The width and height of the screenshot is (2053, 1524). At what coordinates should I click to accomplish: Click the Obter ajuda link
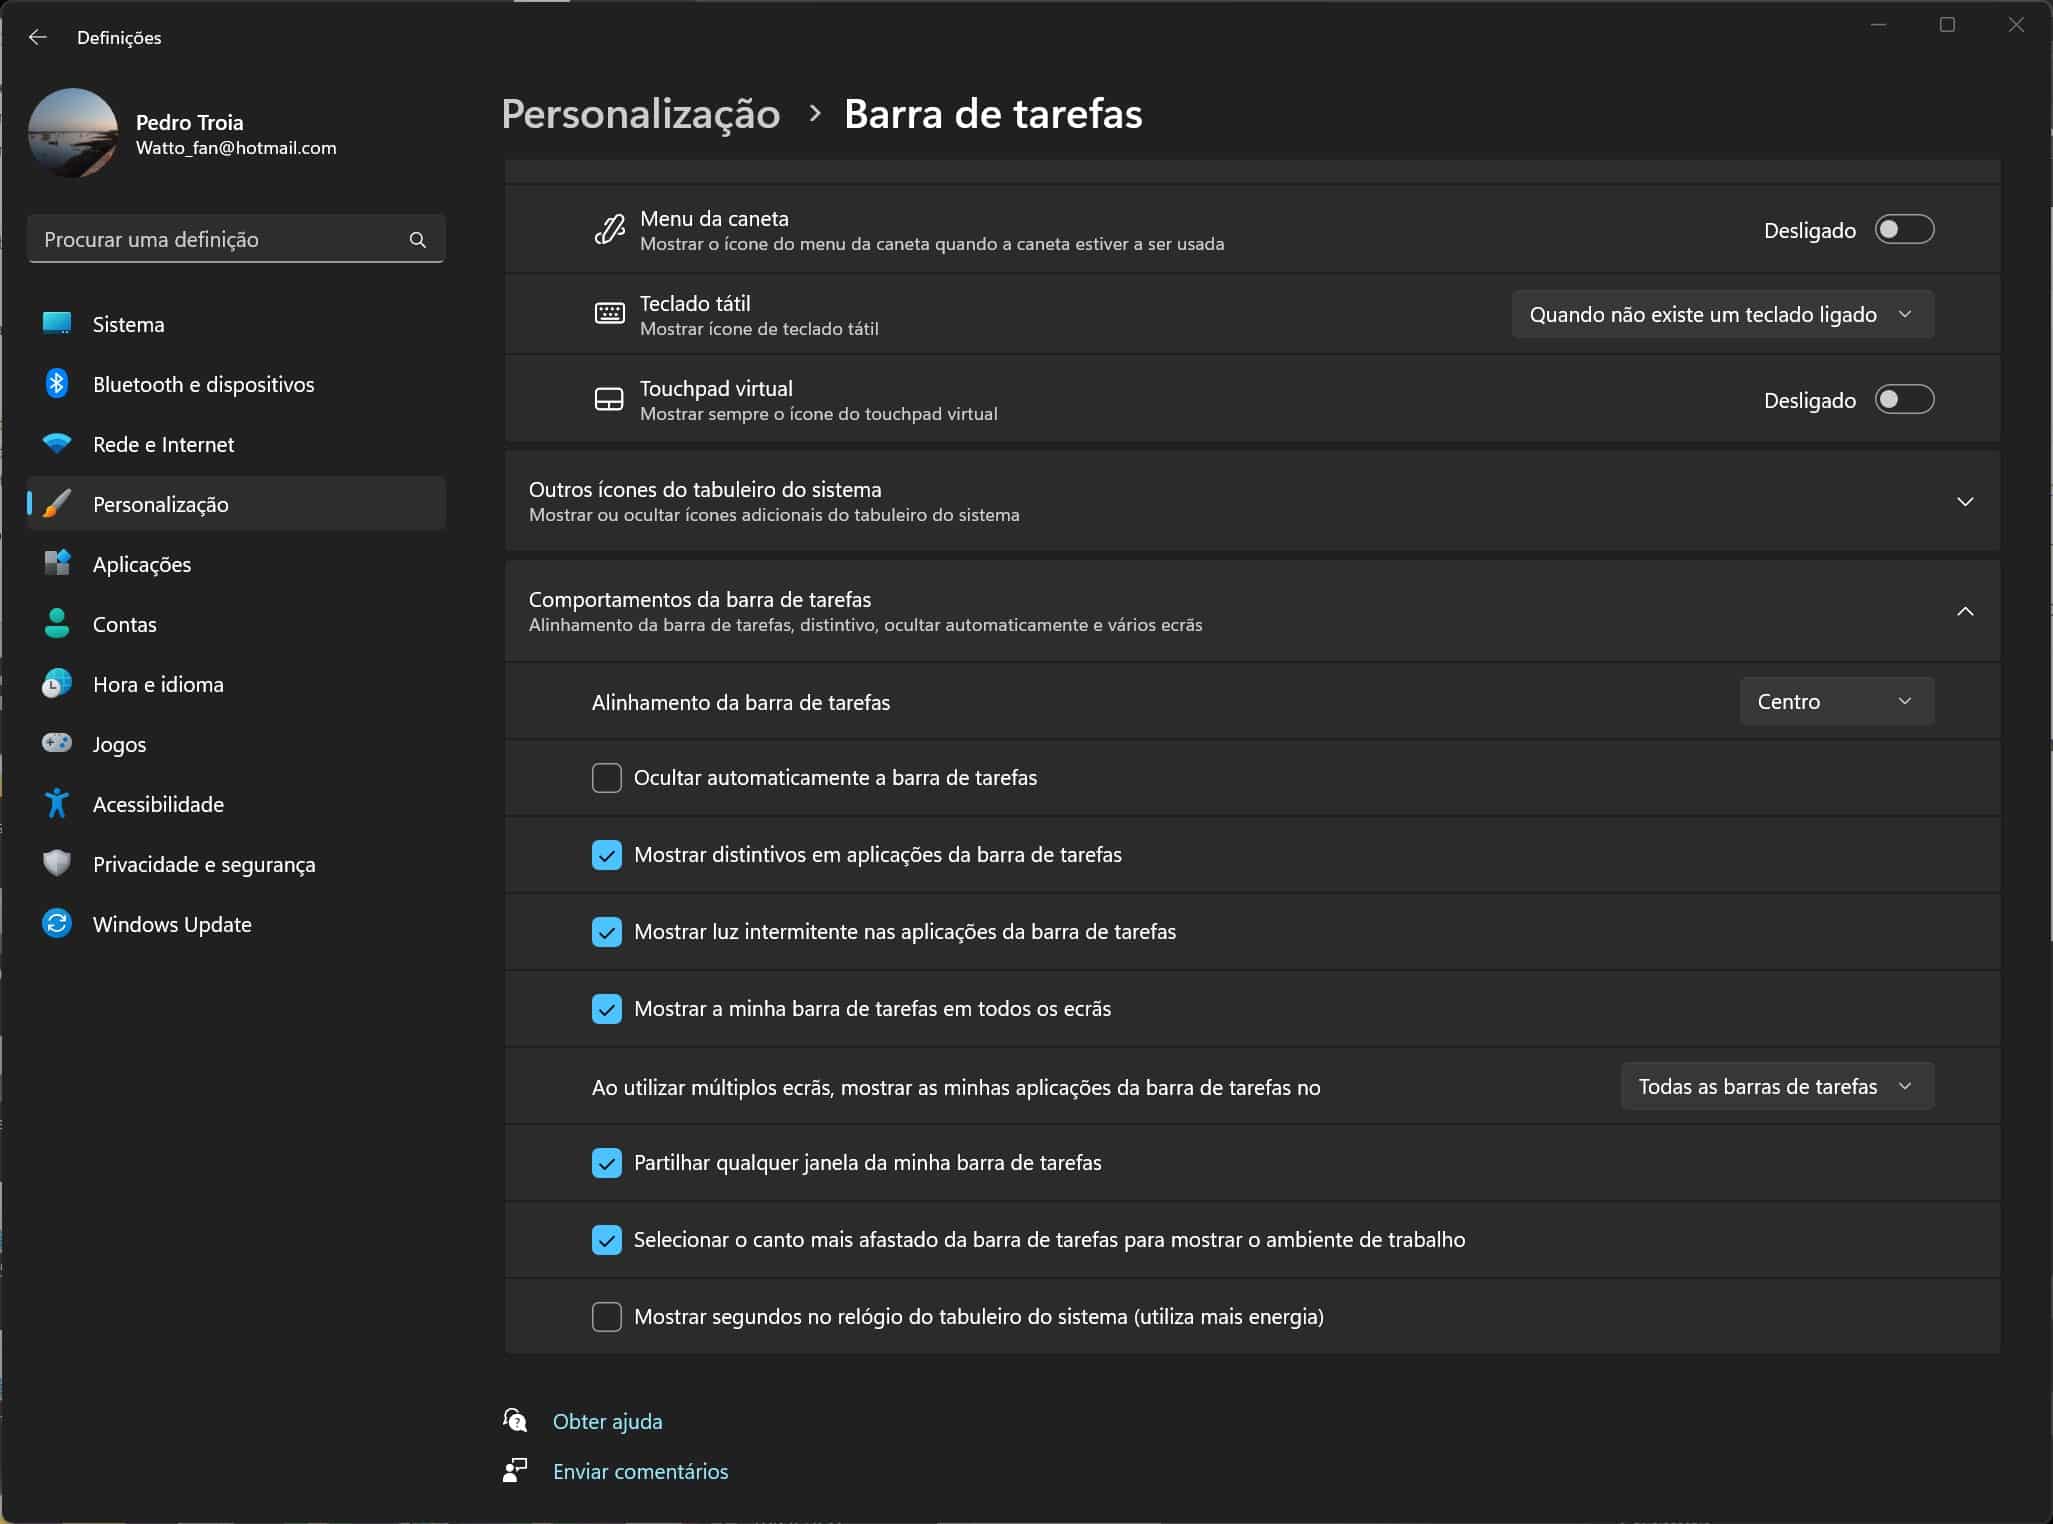(x=607, y=1421)
